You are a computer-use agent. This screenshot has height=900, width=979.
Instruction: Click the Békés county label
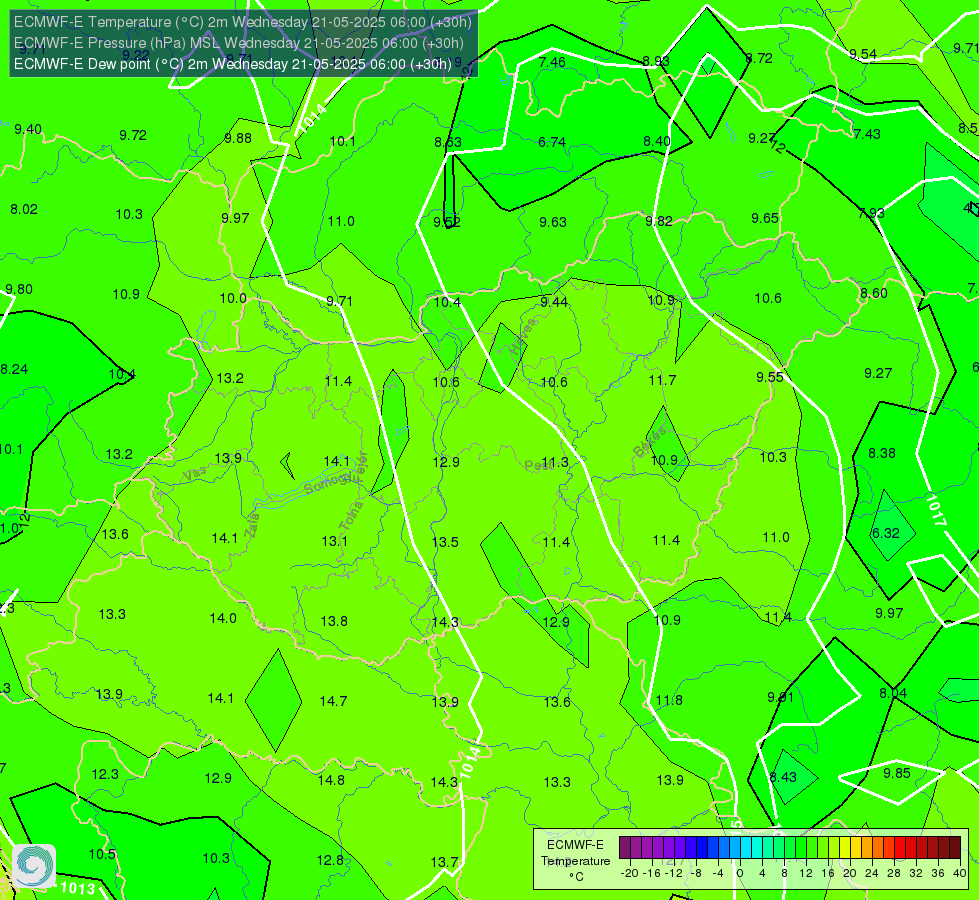pyautogui.click(x=650, y=440)
